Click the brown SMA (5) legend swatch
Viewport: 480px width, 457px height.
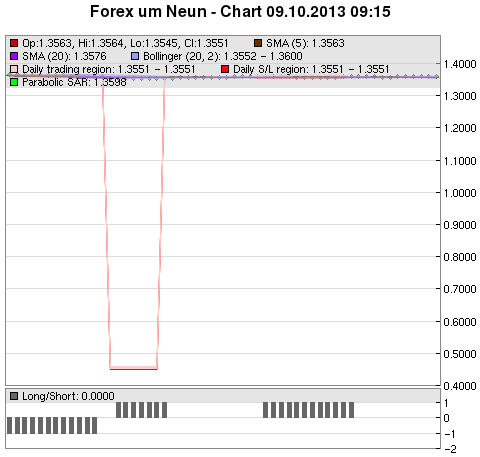click(258, 43)
